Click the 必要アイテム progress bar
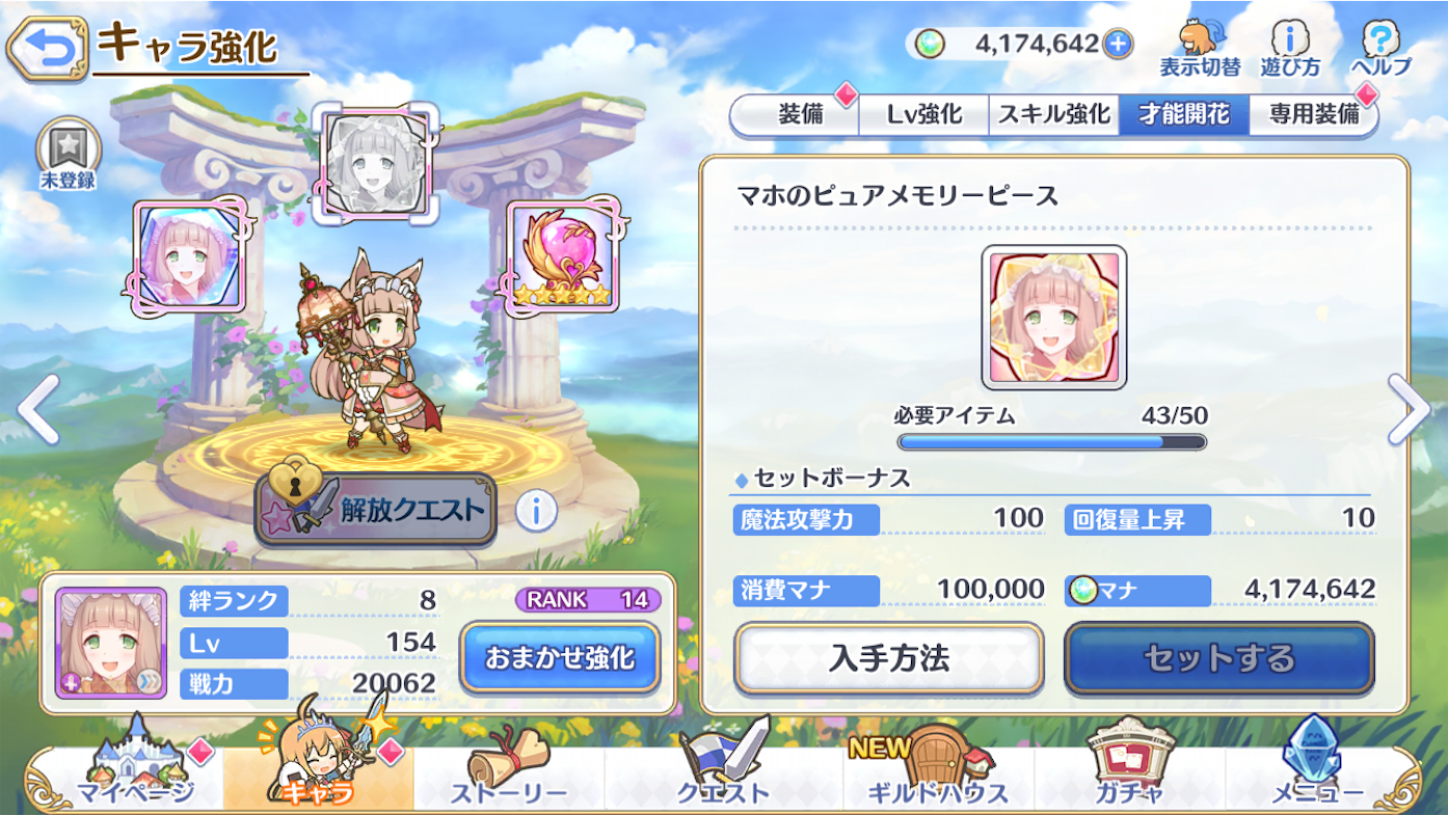 (x=1052, y=441)
